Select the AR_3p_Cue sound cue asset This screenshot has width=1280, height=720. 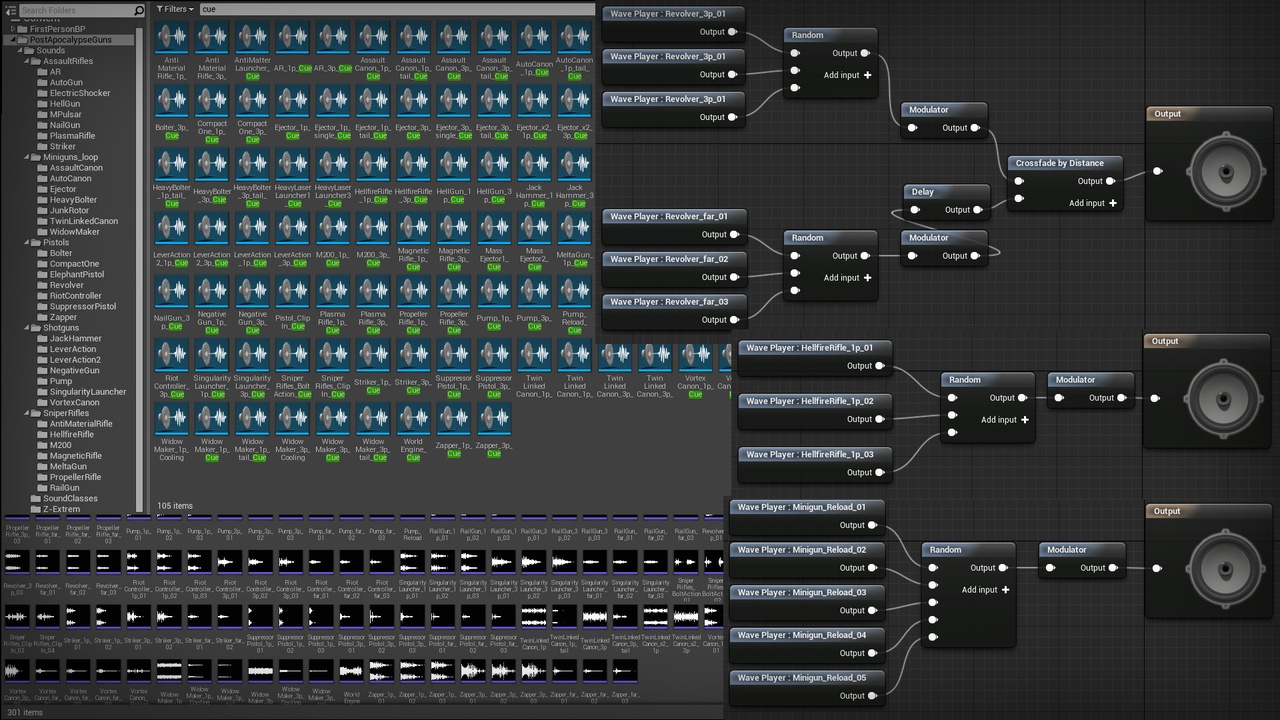coord(333,52)
